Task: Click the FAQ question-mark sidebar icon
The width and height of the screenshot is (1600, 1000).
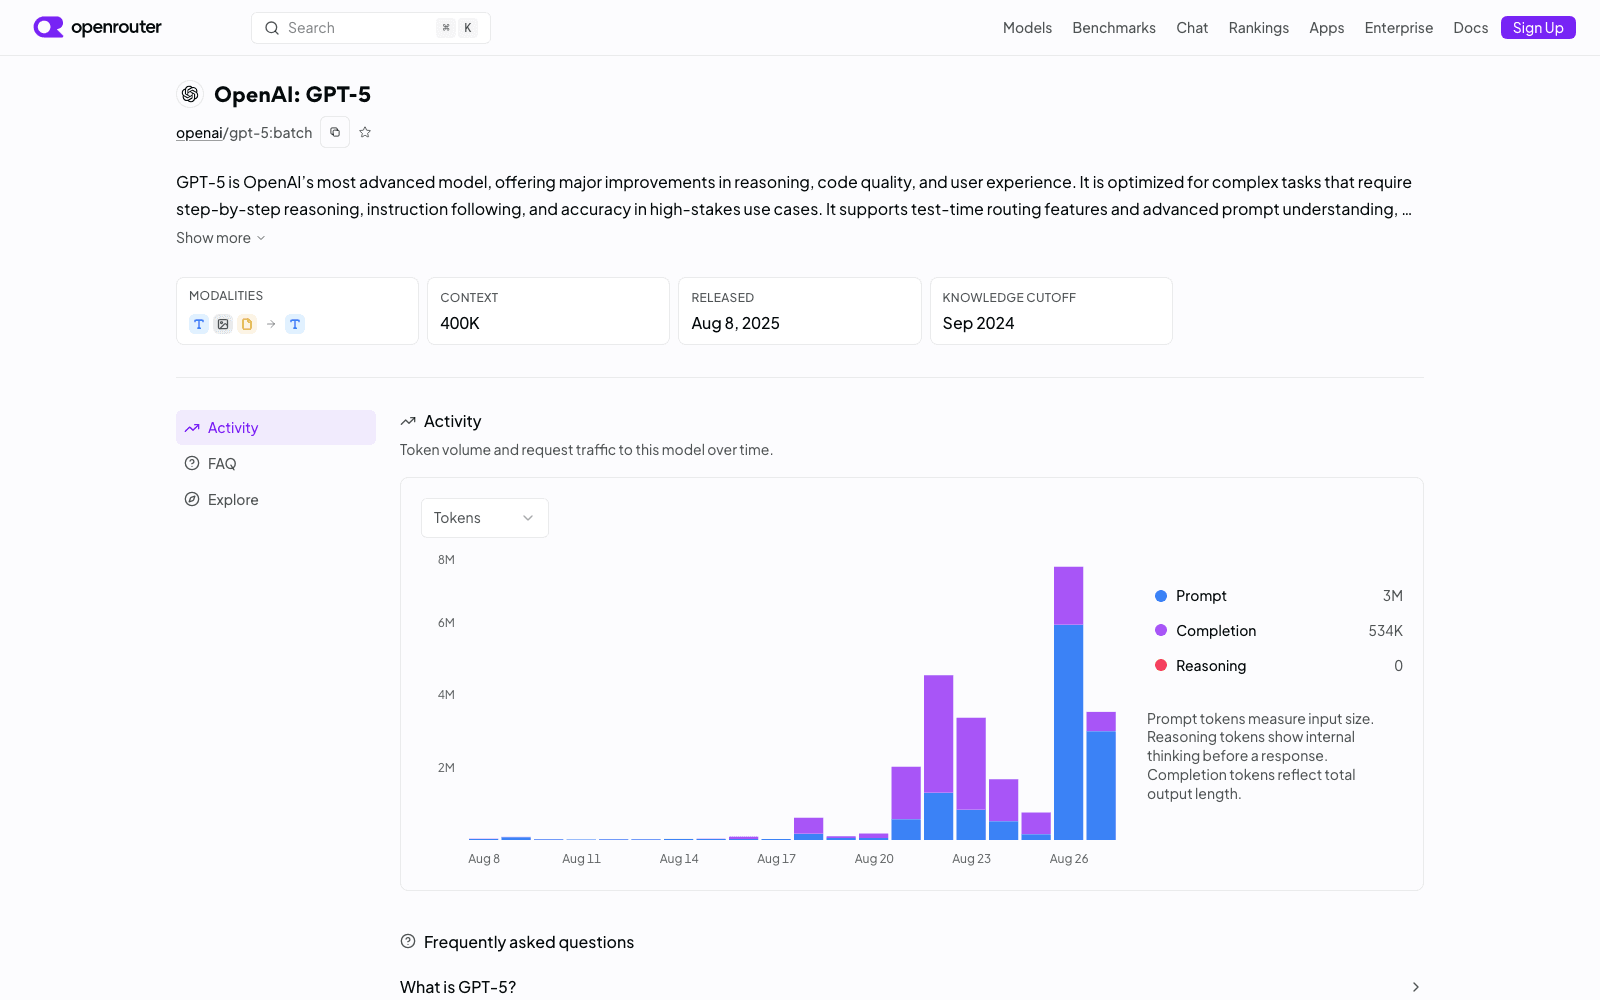Action: tap(192, 463)
